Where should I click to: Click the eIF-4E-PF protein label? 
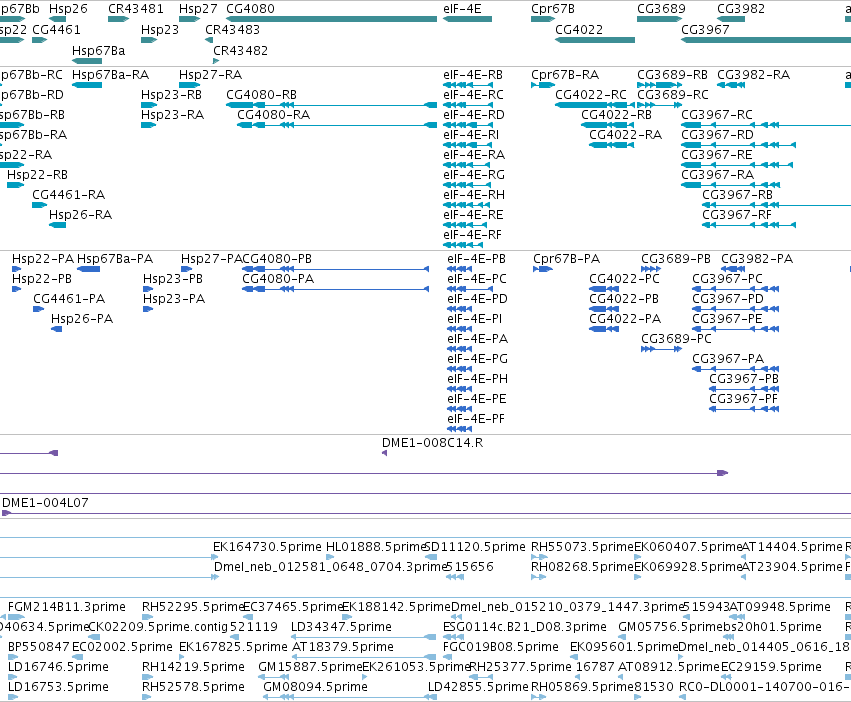coord(476,419)
